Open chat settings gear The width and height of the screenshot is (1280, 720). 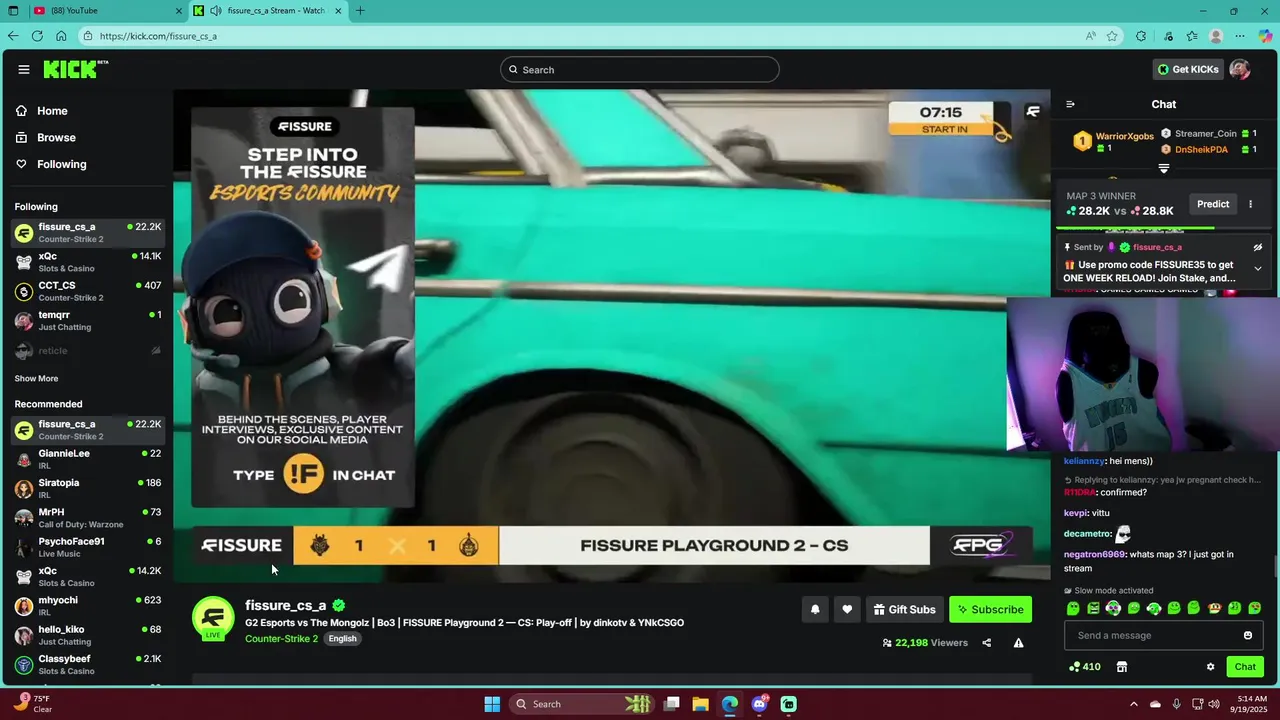[x=1210, y=667]
